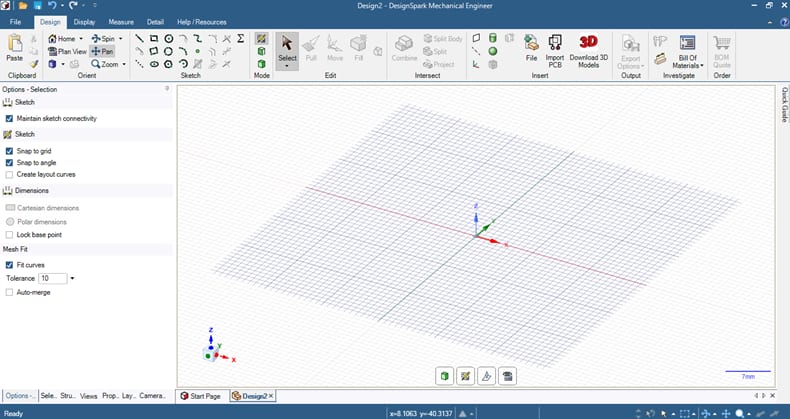Click the Spin button
Screen dimensions: 790x419
(103, 39)
